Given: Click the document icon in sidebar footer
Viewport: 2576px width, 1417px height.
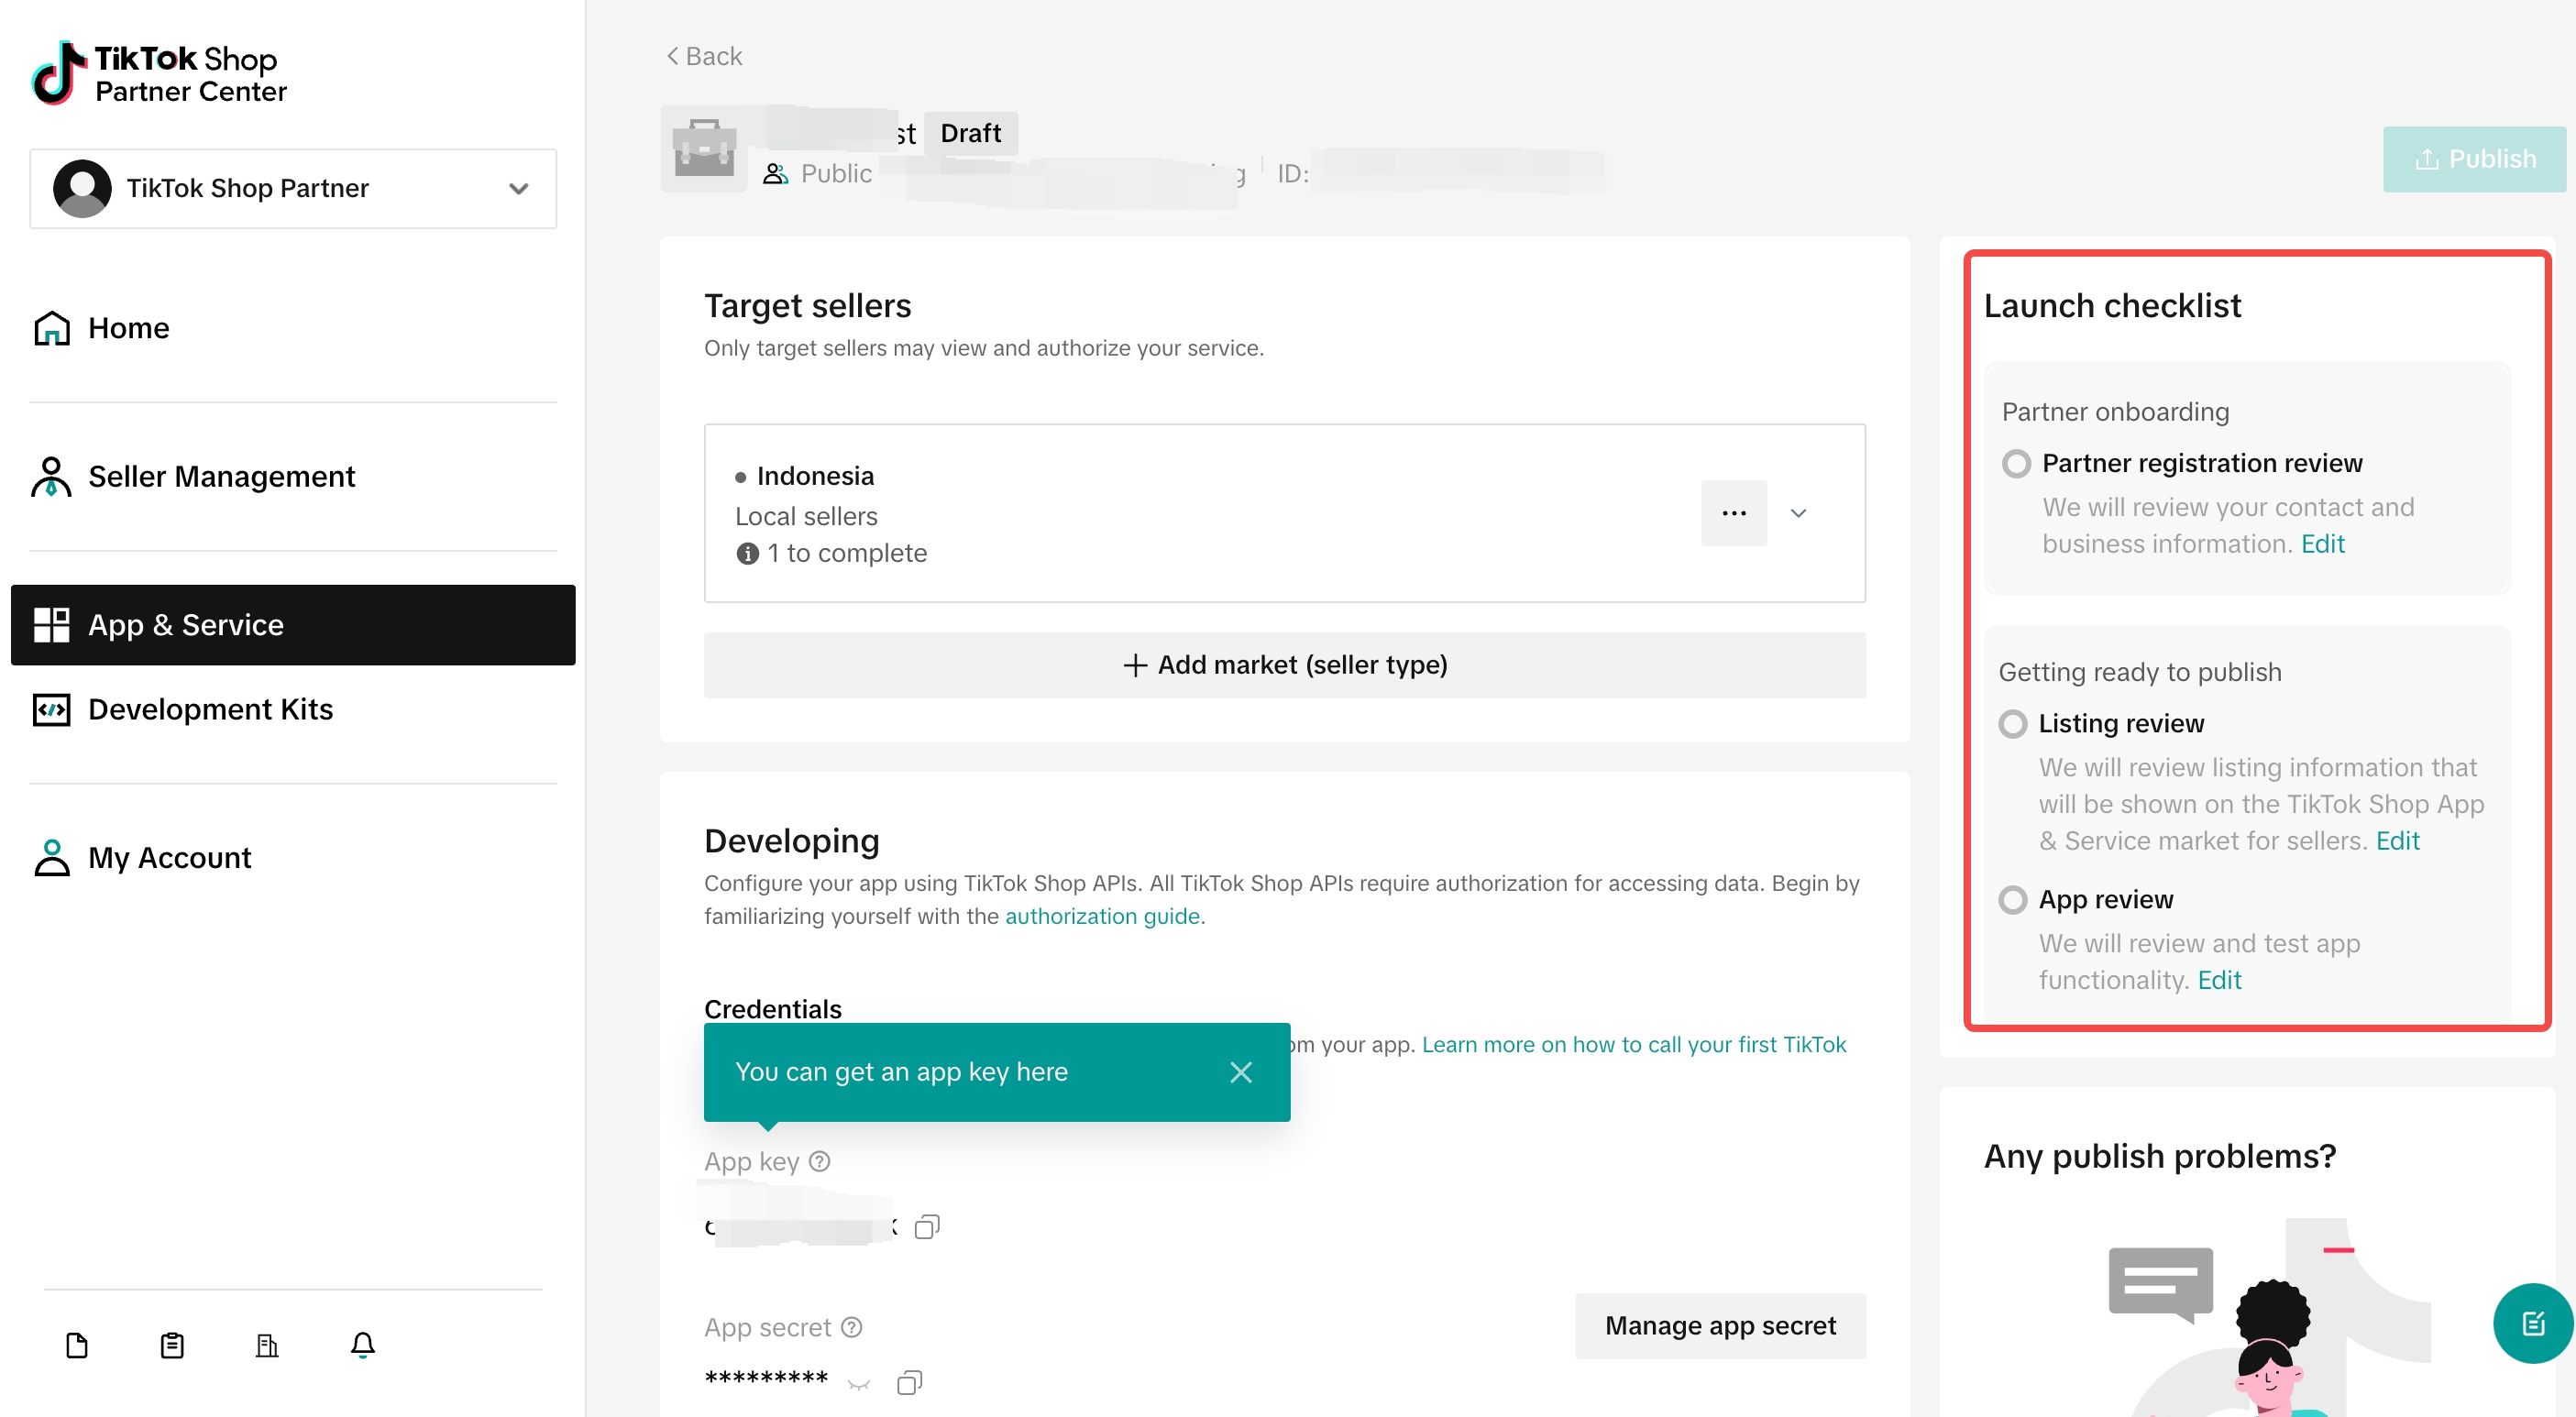Looking at the screenshot, I should (77, 1345).
